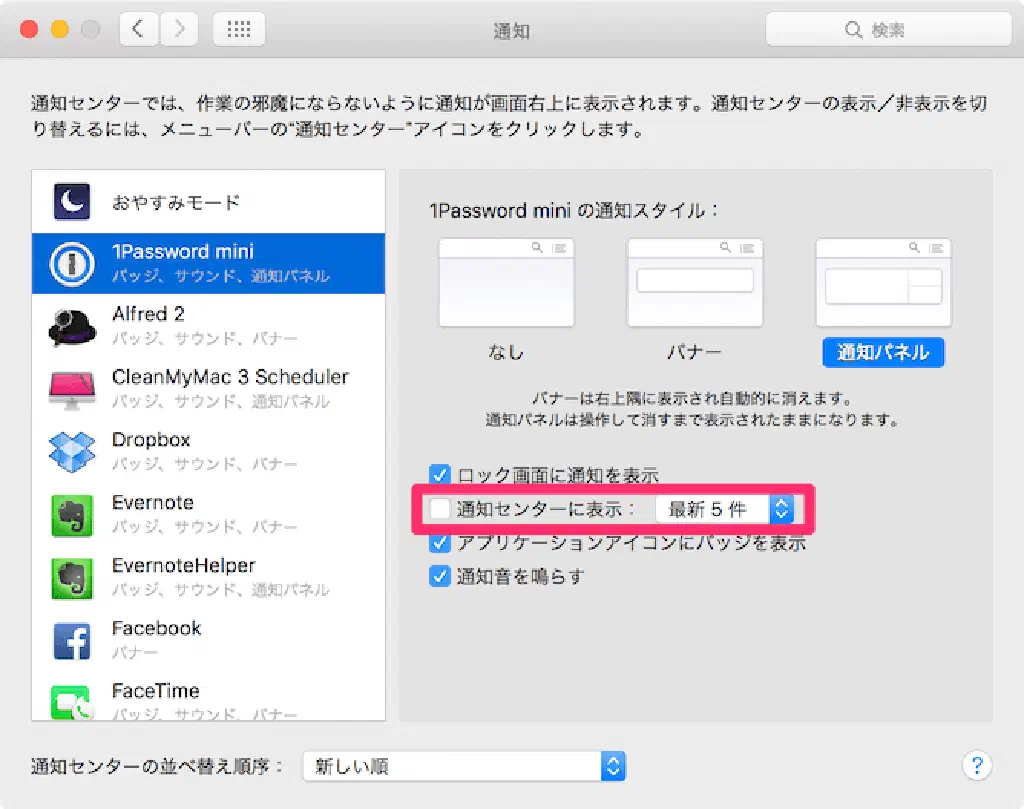
Task: Click the CleanMyMac 3 Scheduler icon
Action: coord(72,389)
